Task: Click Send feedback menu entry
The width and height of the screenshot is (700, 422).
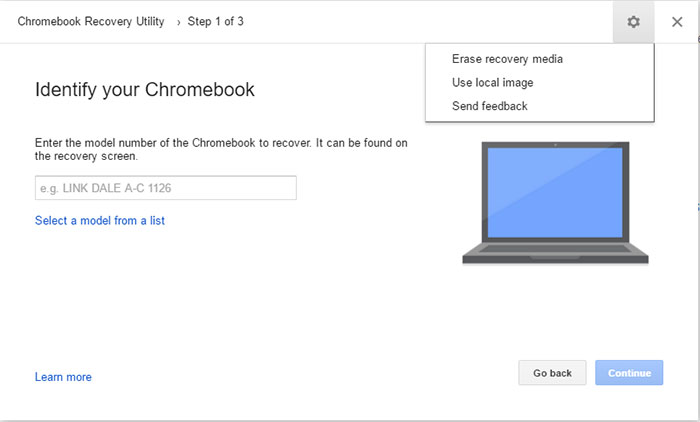Action: point(490,106)
